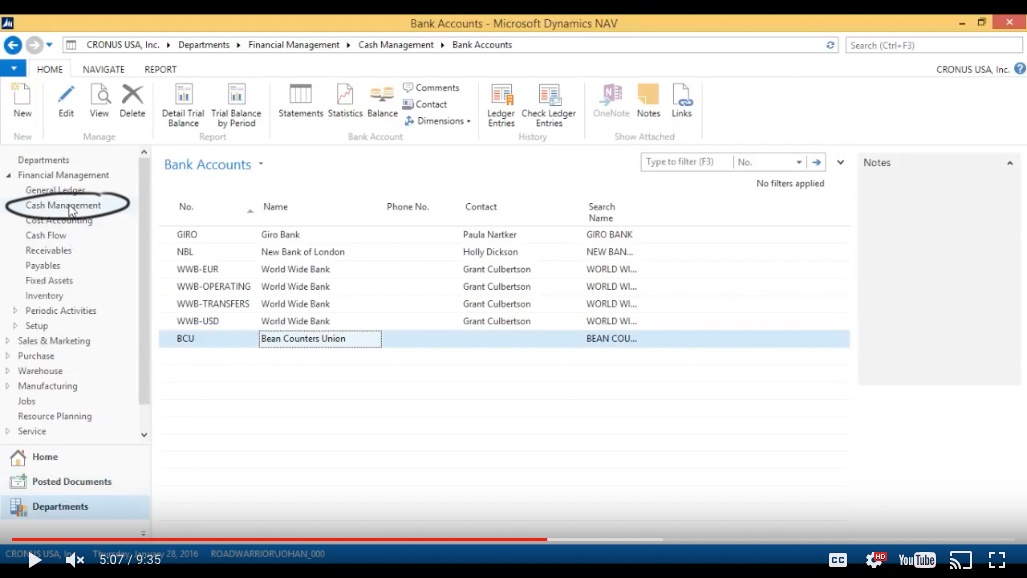Expand Periodic Activities node

pos(16,311)
